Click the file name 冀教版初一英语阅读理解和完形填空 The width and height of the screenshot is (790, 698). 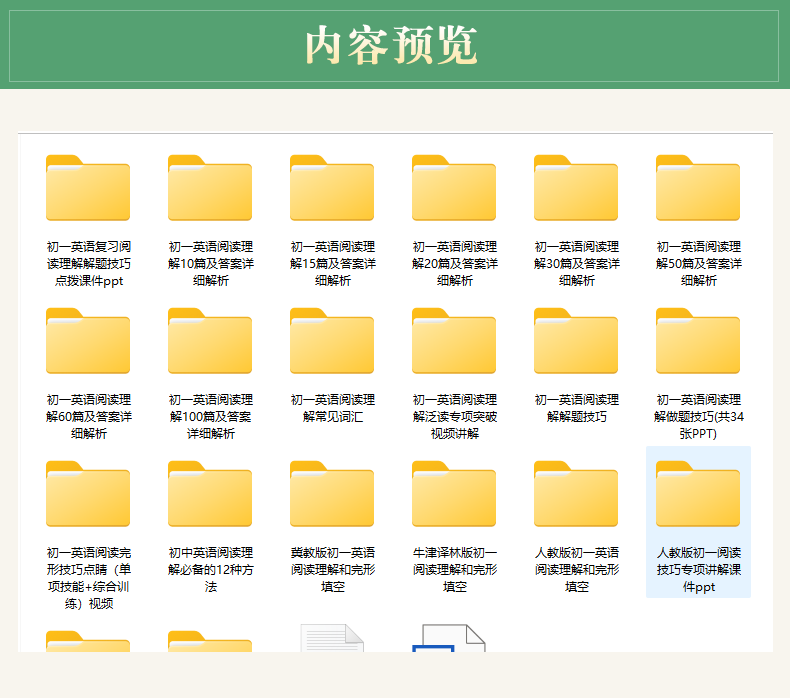pos(333,569)
